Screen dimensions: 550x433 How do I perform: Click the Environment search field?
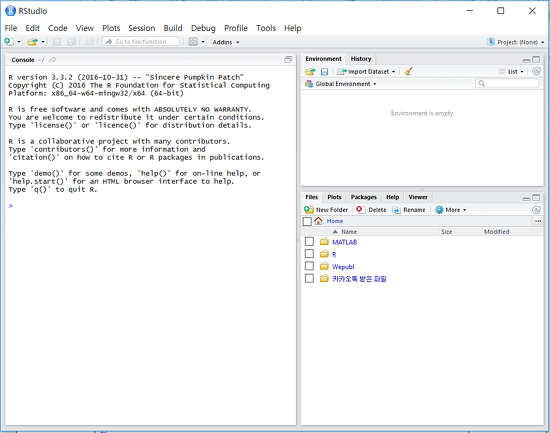click(507, 83)
